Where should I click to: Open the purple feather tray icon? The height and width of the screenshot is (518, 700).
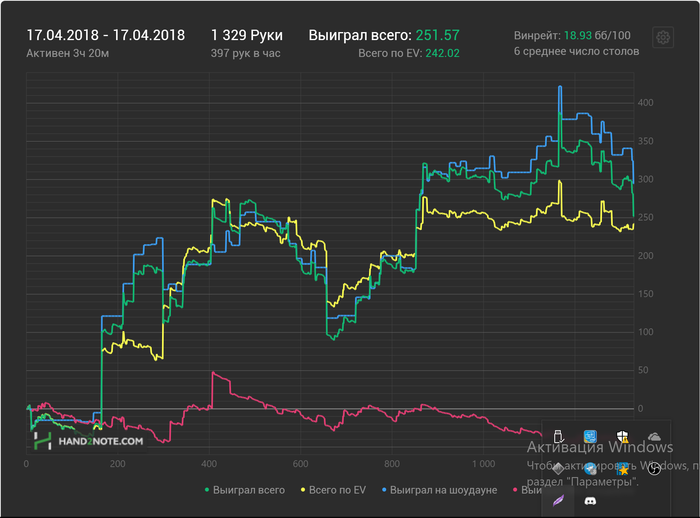click(558, 501)
